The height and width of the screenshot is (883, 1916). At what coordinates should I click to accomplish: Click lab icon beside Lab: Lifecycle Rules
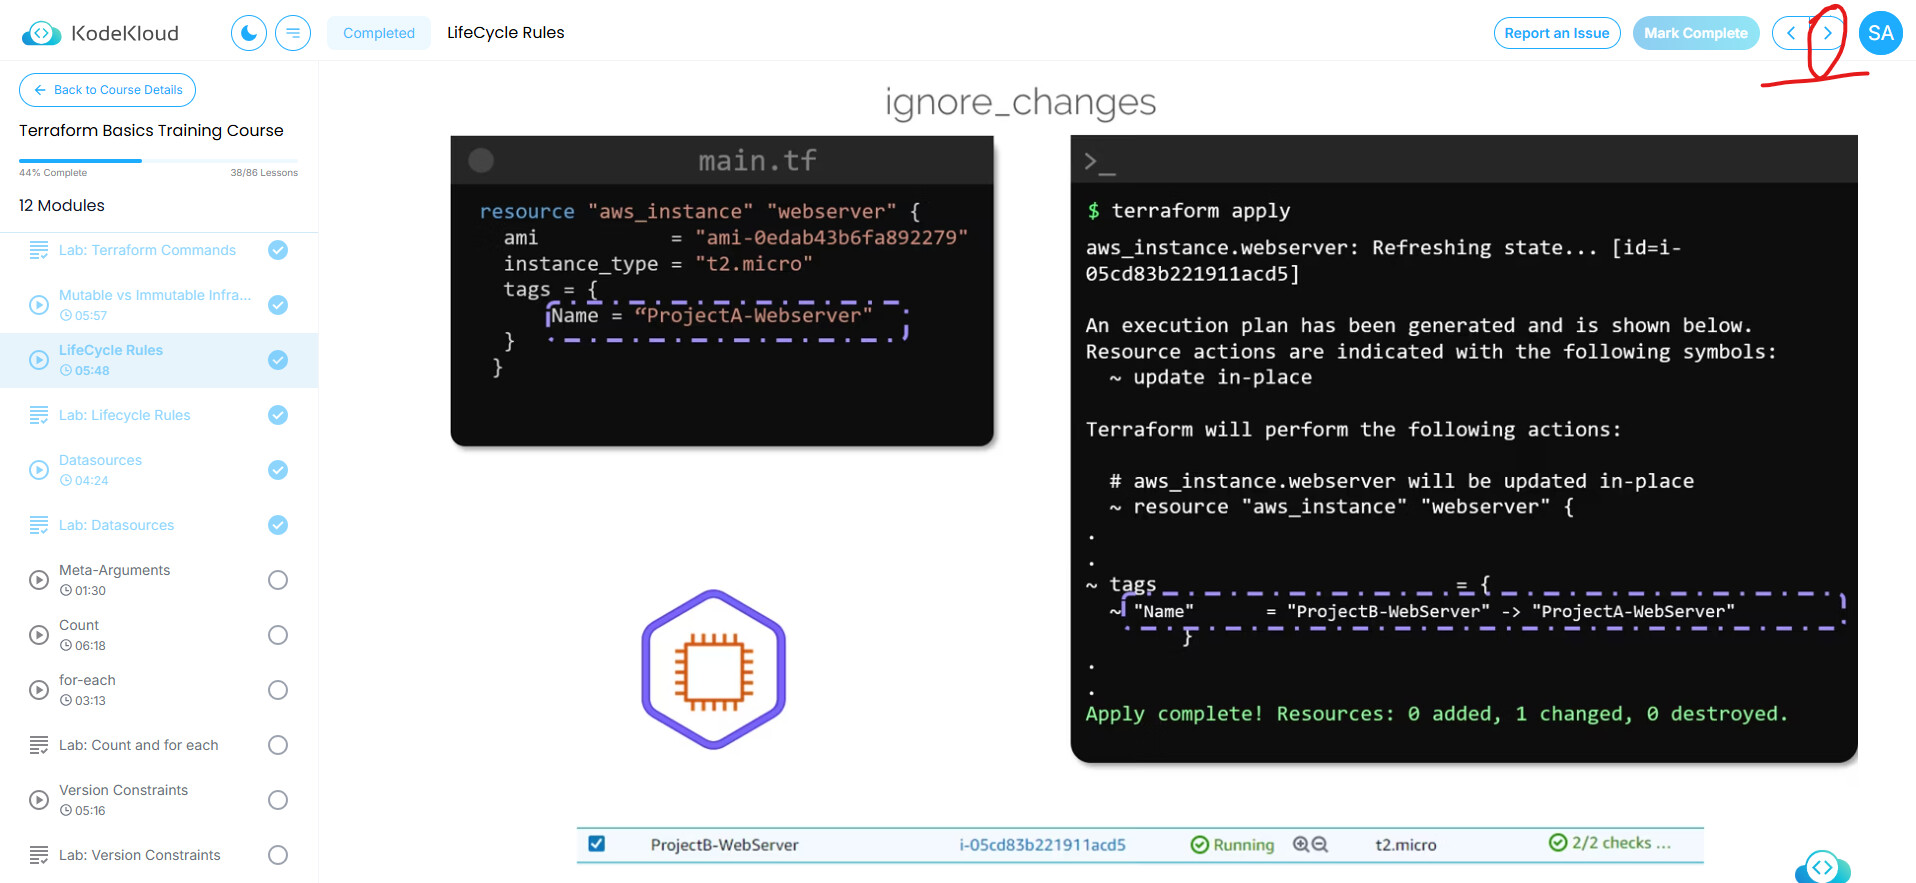[x=39, y=415]
